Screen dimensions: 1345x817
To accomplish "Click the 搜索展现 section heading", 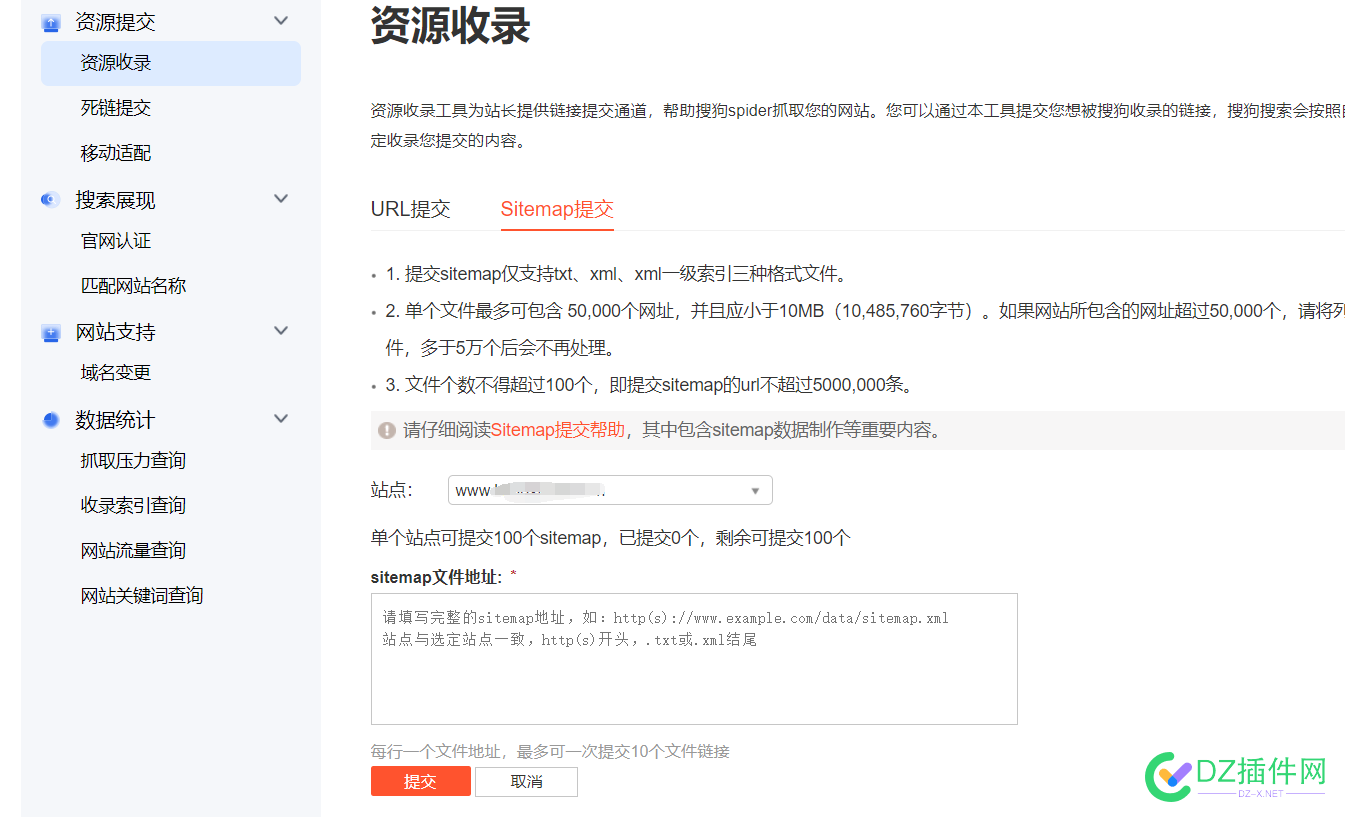I will click(x=116, y=200).
